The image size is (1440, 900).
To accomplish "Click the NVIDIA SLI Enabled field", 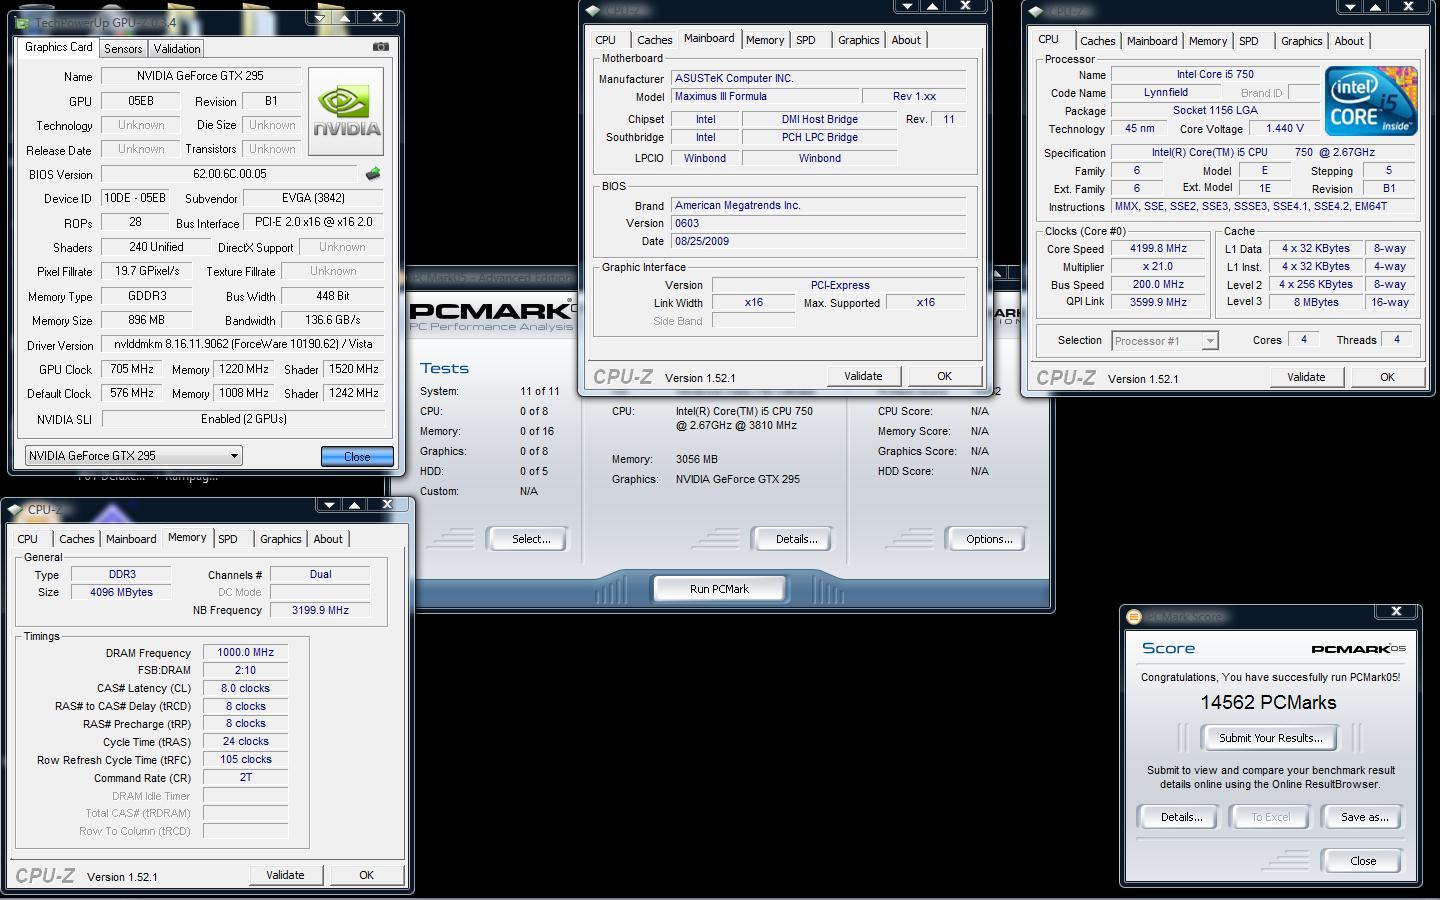I will (242, 419).
